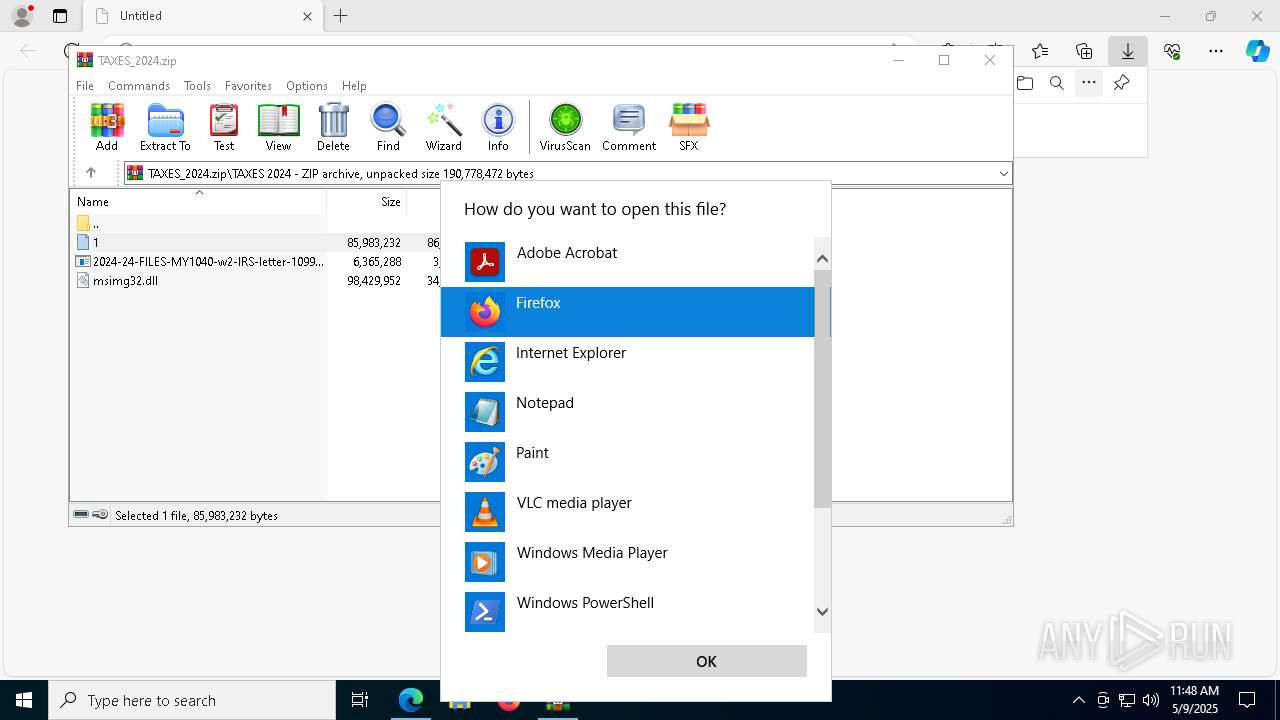Focus the taskbar search box
This screenshot has width=1280, height=720.
click(192, 700)
